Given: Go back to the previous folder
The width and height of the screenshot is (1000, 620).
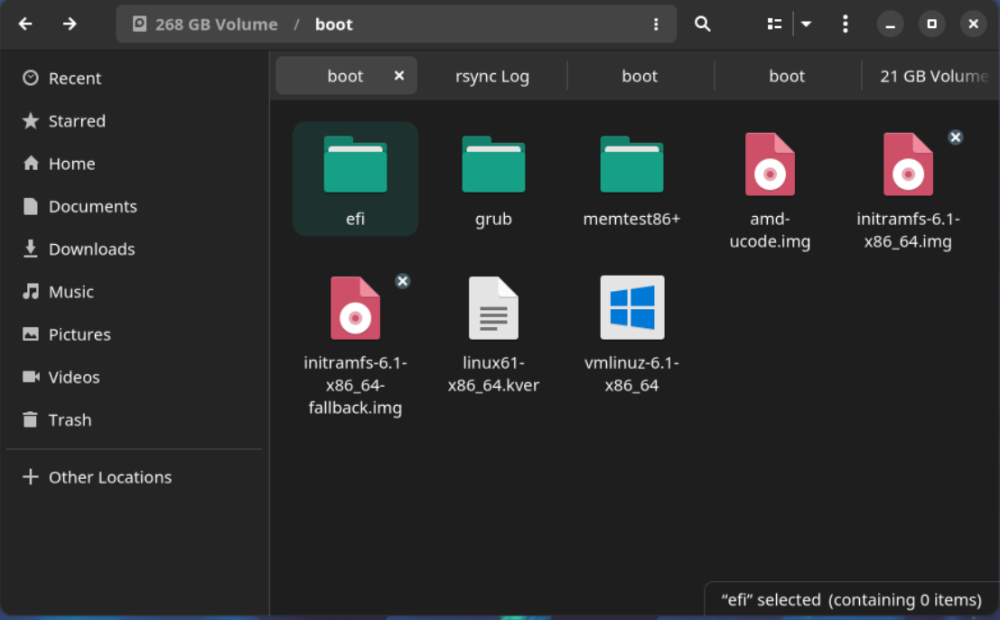Looking at the screenshot, I should [x=26, y=24].
